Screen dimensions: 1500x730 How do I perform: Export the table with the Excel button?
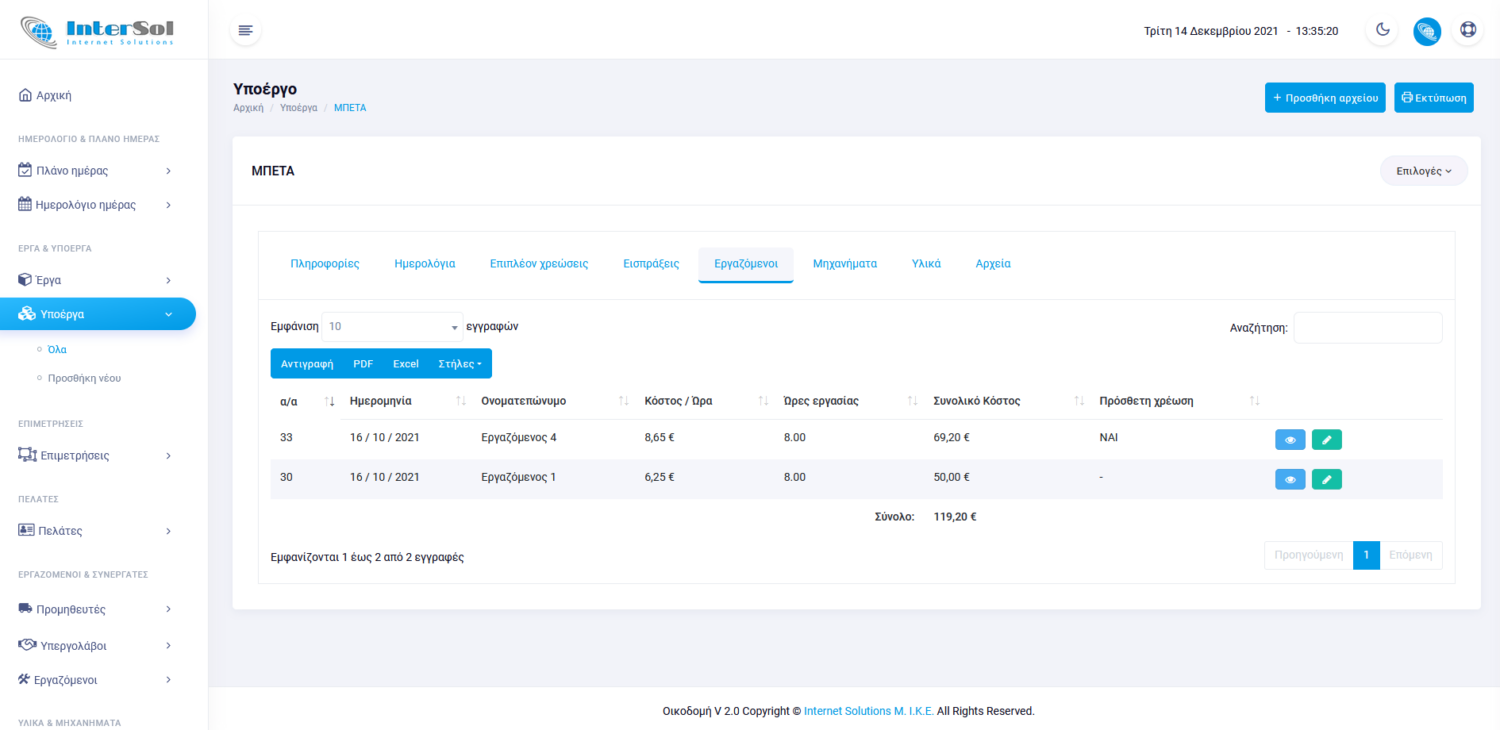point(405,364)
